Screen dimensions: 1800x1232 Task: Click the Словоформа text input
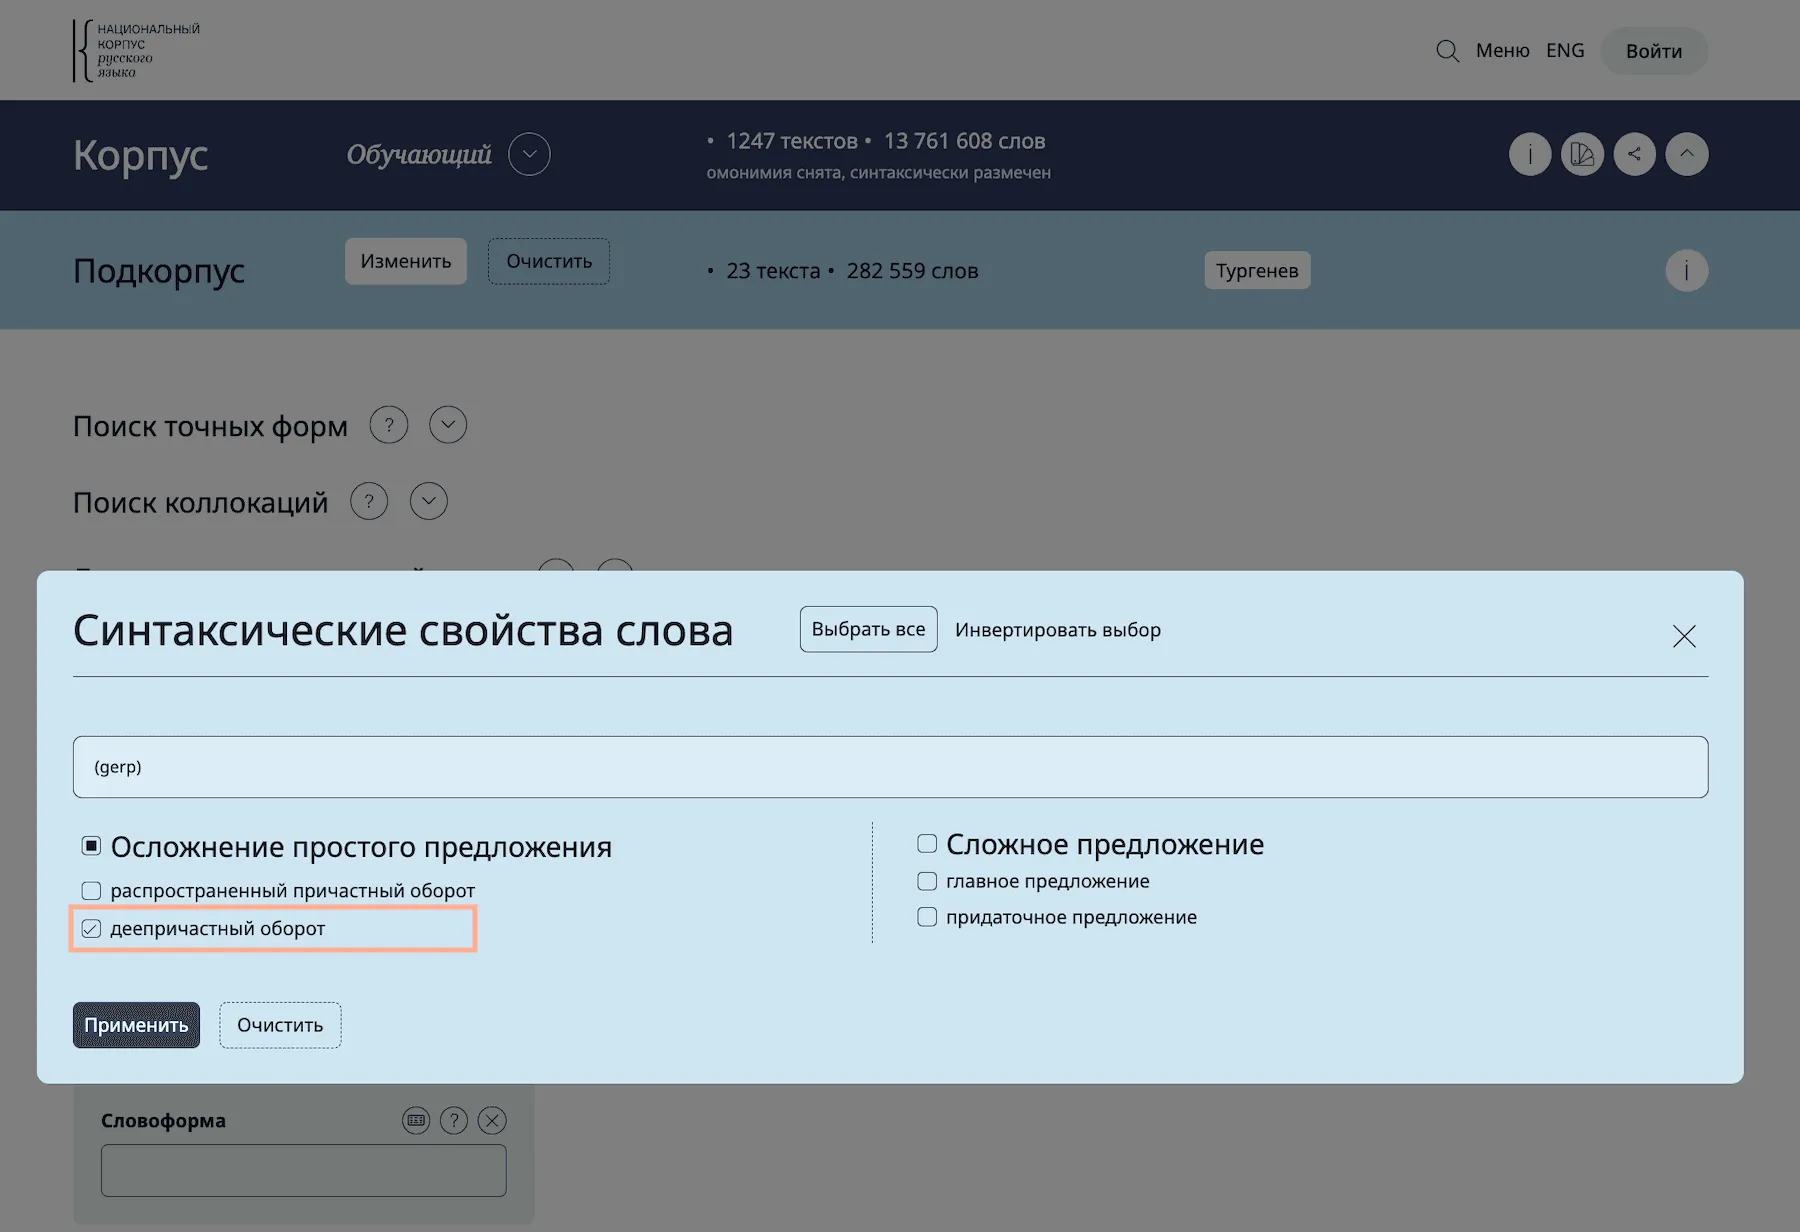click(x=303, y=1170)
